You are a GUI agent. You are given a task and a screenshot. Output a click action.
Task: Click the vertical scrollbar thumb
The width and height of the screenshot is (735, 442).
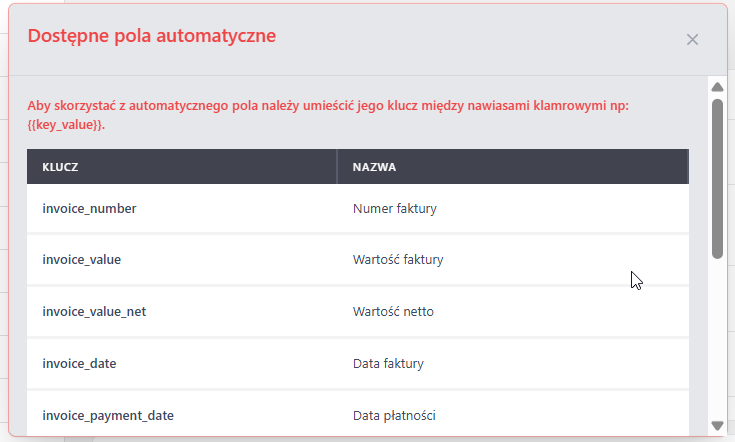(716, 178)
